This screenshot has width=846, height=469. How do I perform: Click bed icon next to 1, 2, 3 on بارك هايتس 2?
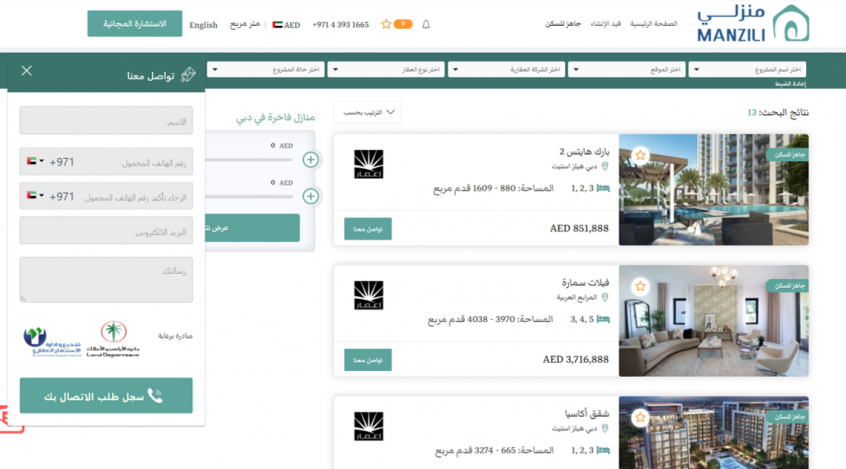pos(603,188)
